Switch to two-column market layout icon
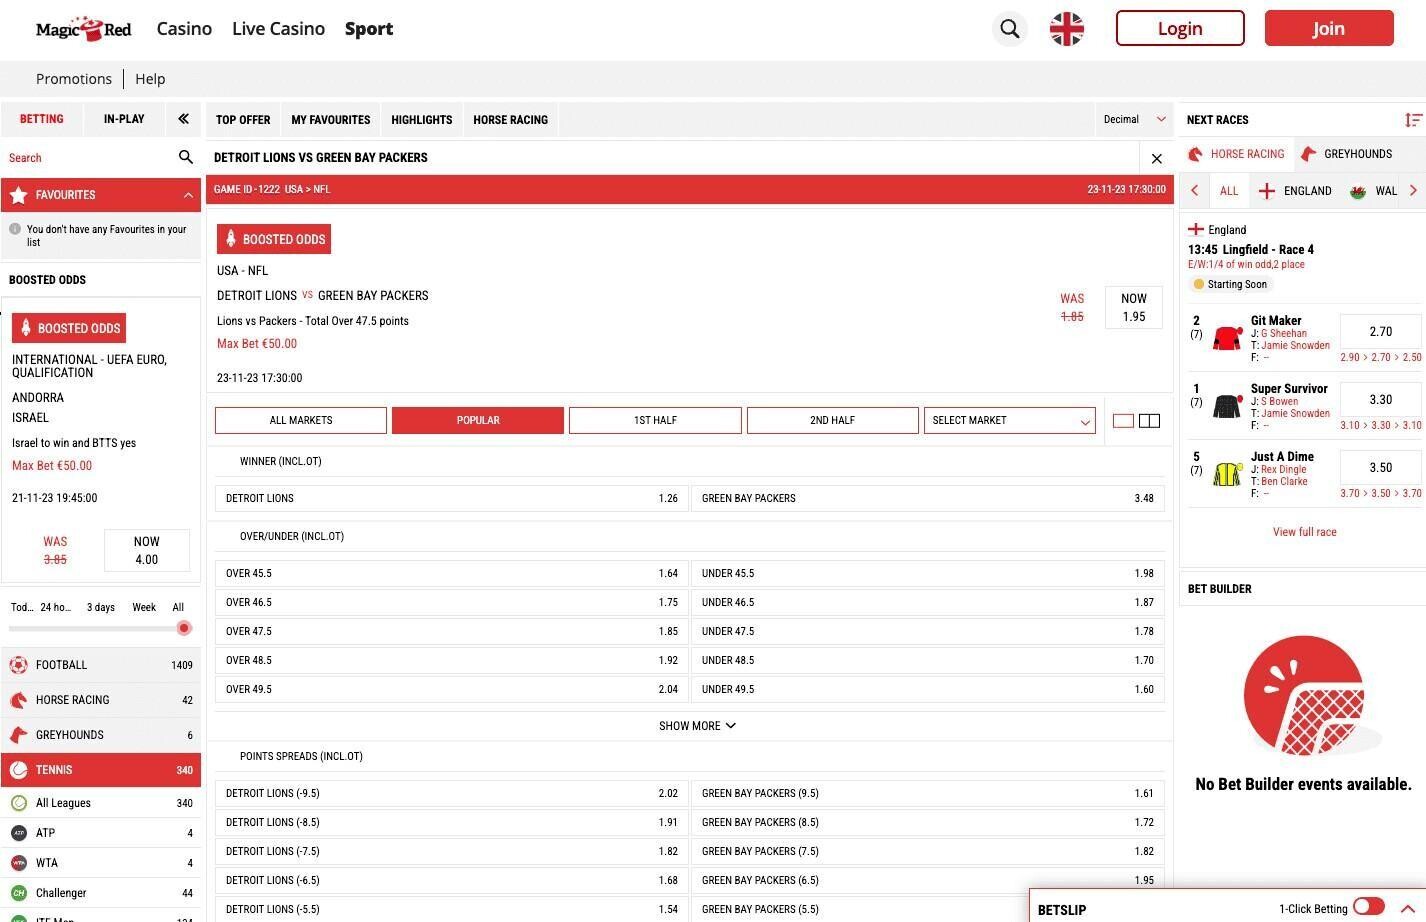The image size is (1426, 922). [x=1150, y=421]
